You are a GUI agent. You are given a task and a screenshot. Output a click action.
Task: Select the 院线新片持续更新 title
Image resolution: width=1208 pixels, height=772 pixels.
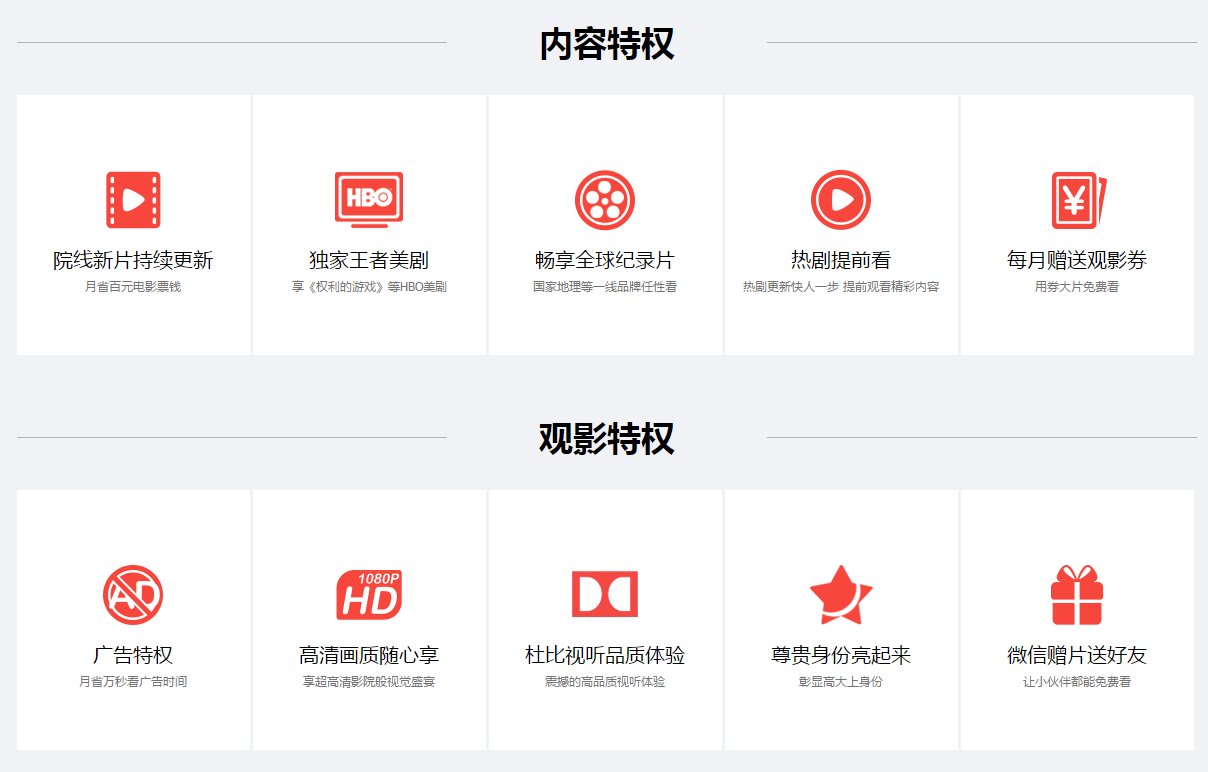tap(133, 261)
